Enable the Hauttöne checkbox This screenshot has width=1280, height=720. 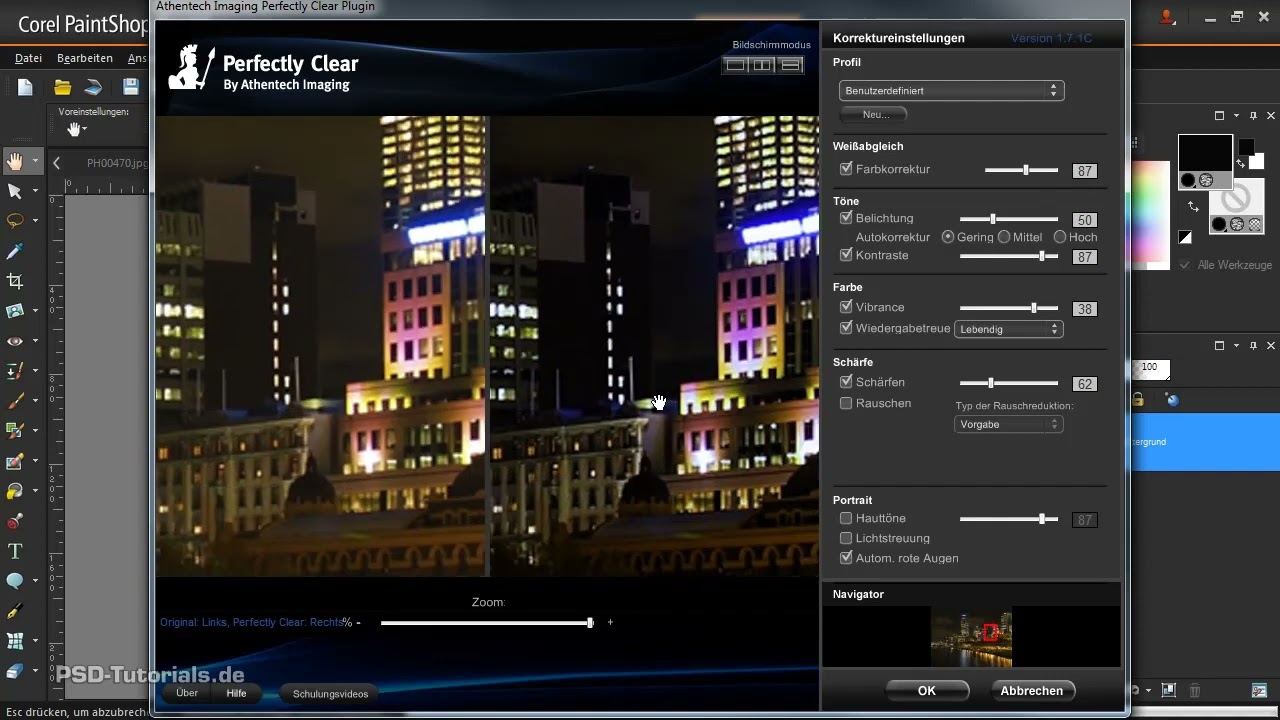click(x=847, y=518)
